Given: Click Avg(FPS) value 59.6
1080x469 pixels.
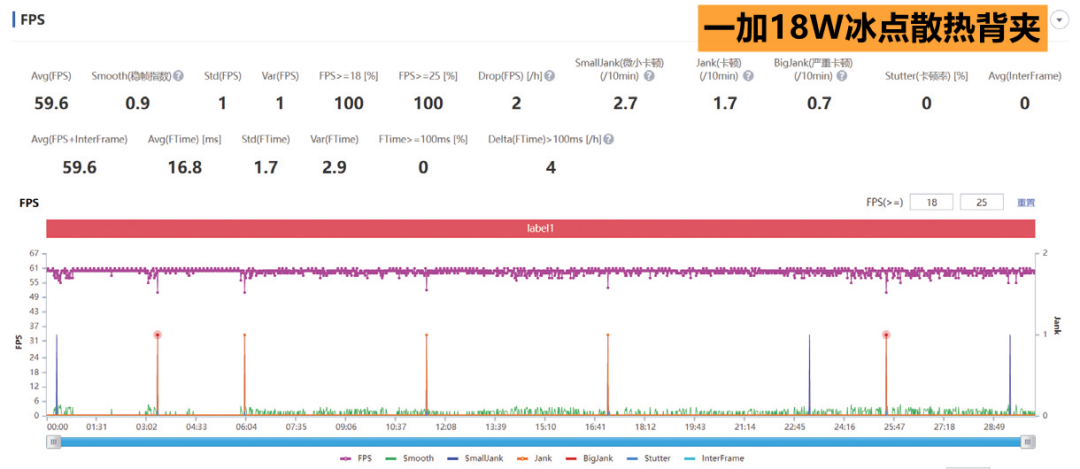Looking at the screenshot, I should coord(51,104).
